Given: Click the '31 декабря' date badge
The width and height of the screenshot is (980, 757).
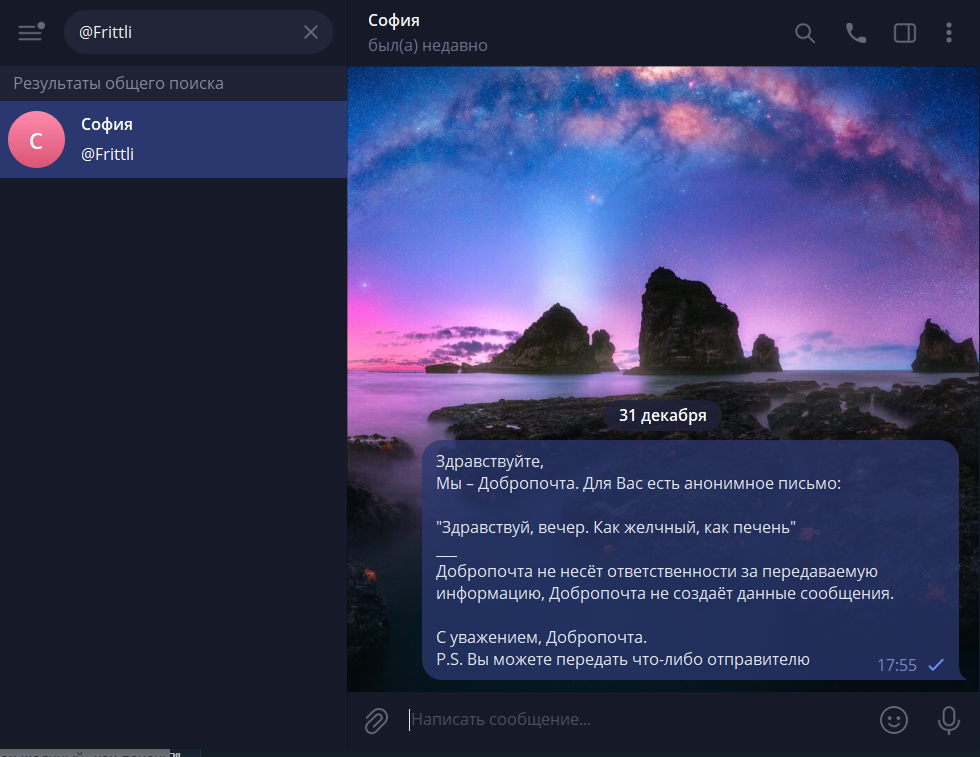Looking at the screenshot, I should click(x=662, y=415).
